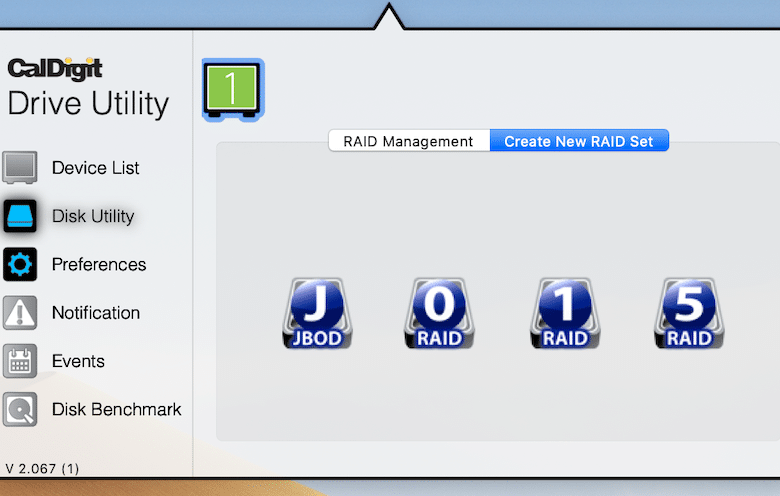
Task: Open Preferences from the sidebar label
Action: click(x=99, y=265)
